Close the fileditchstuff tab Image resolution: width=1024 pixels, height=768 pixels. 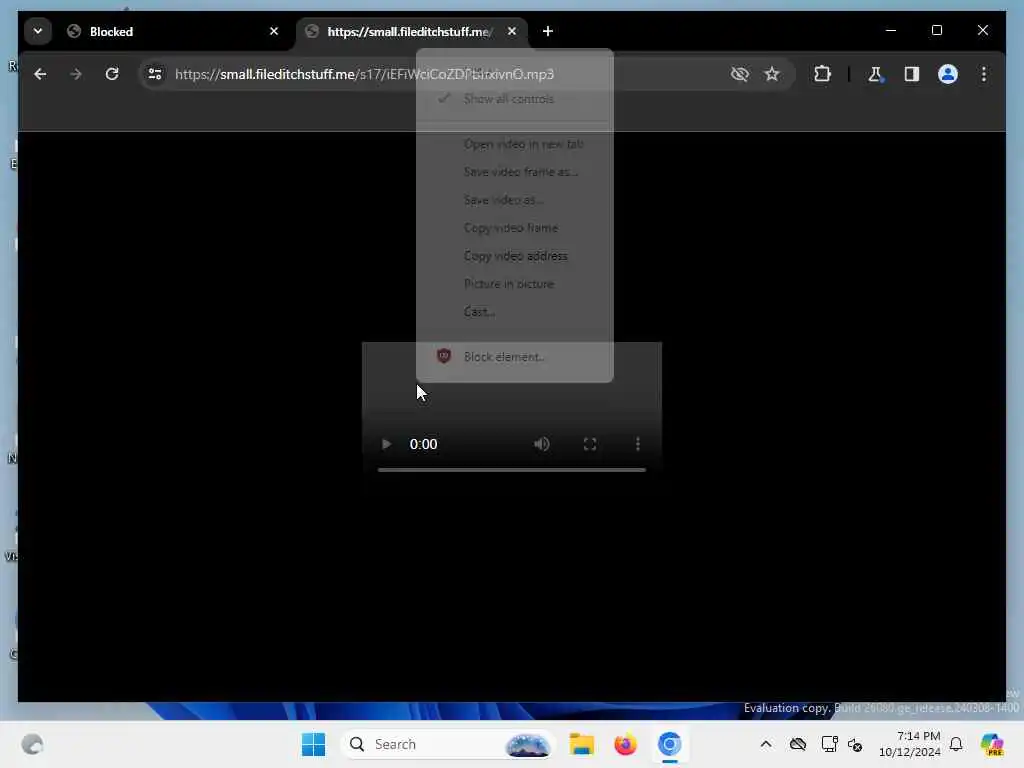(x=512, y=31)
